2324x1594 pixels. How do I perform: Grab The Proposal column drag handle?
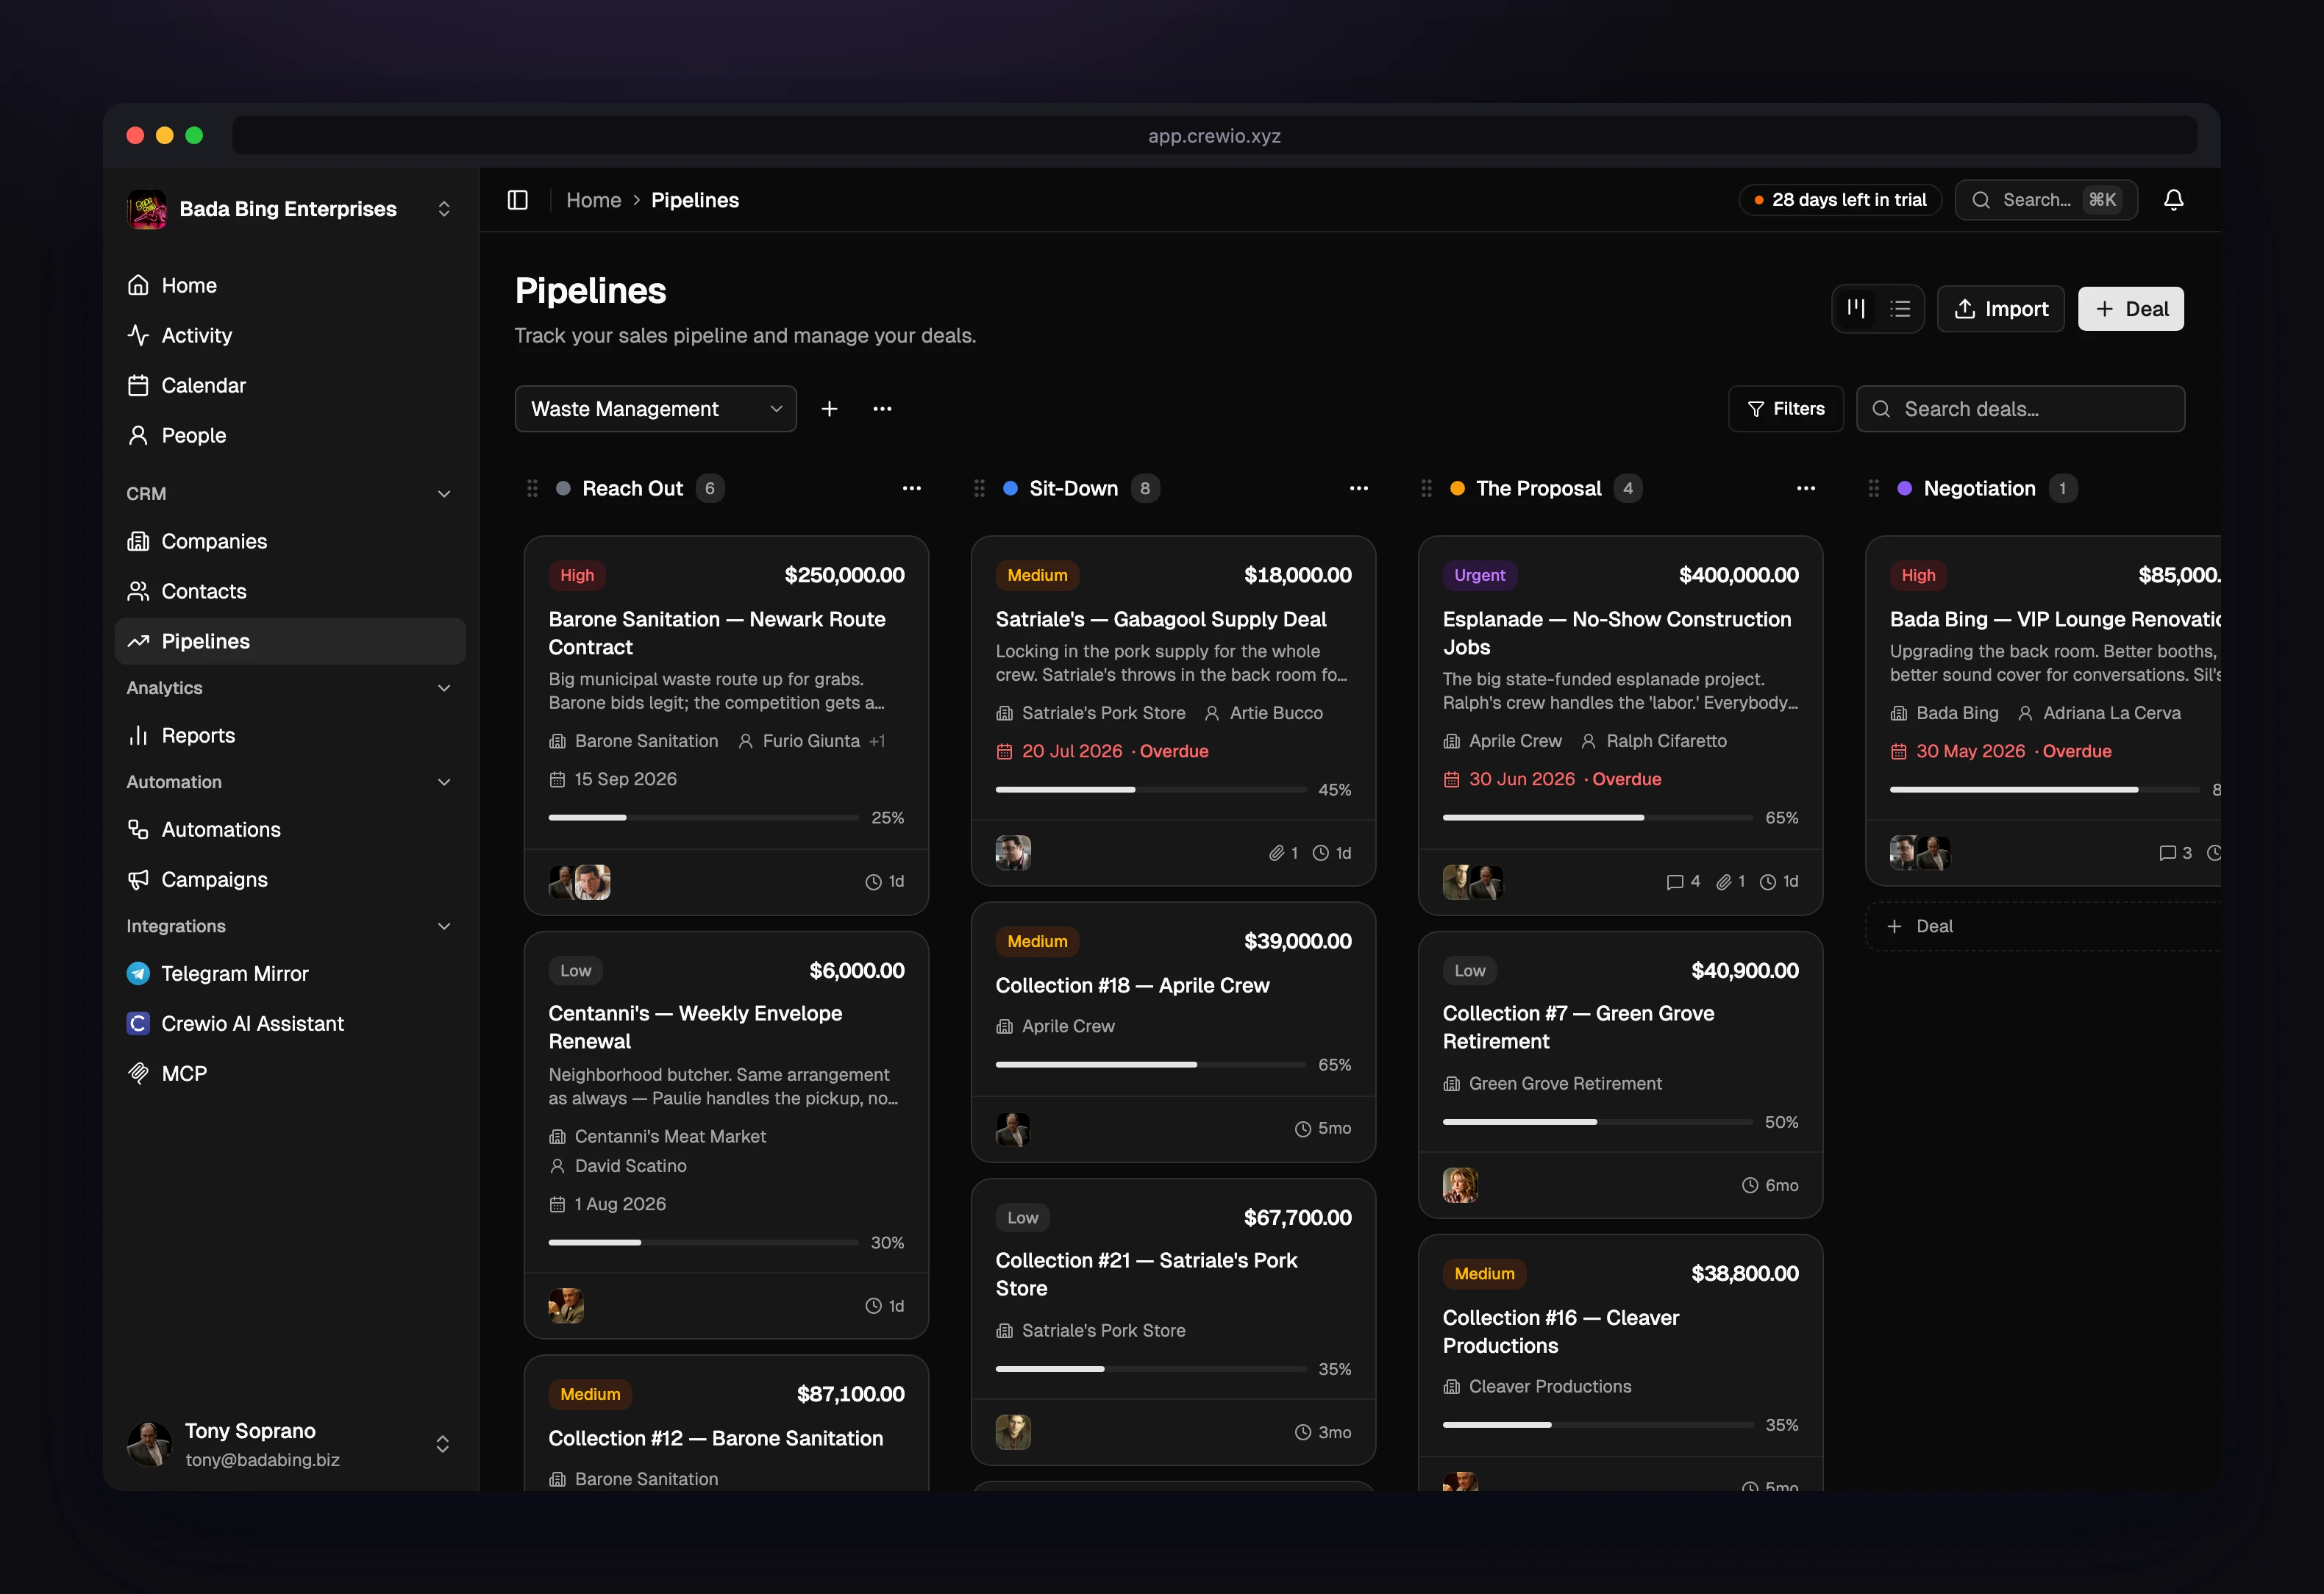[x=1426, y=488]
